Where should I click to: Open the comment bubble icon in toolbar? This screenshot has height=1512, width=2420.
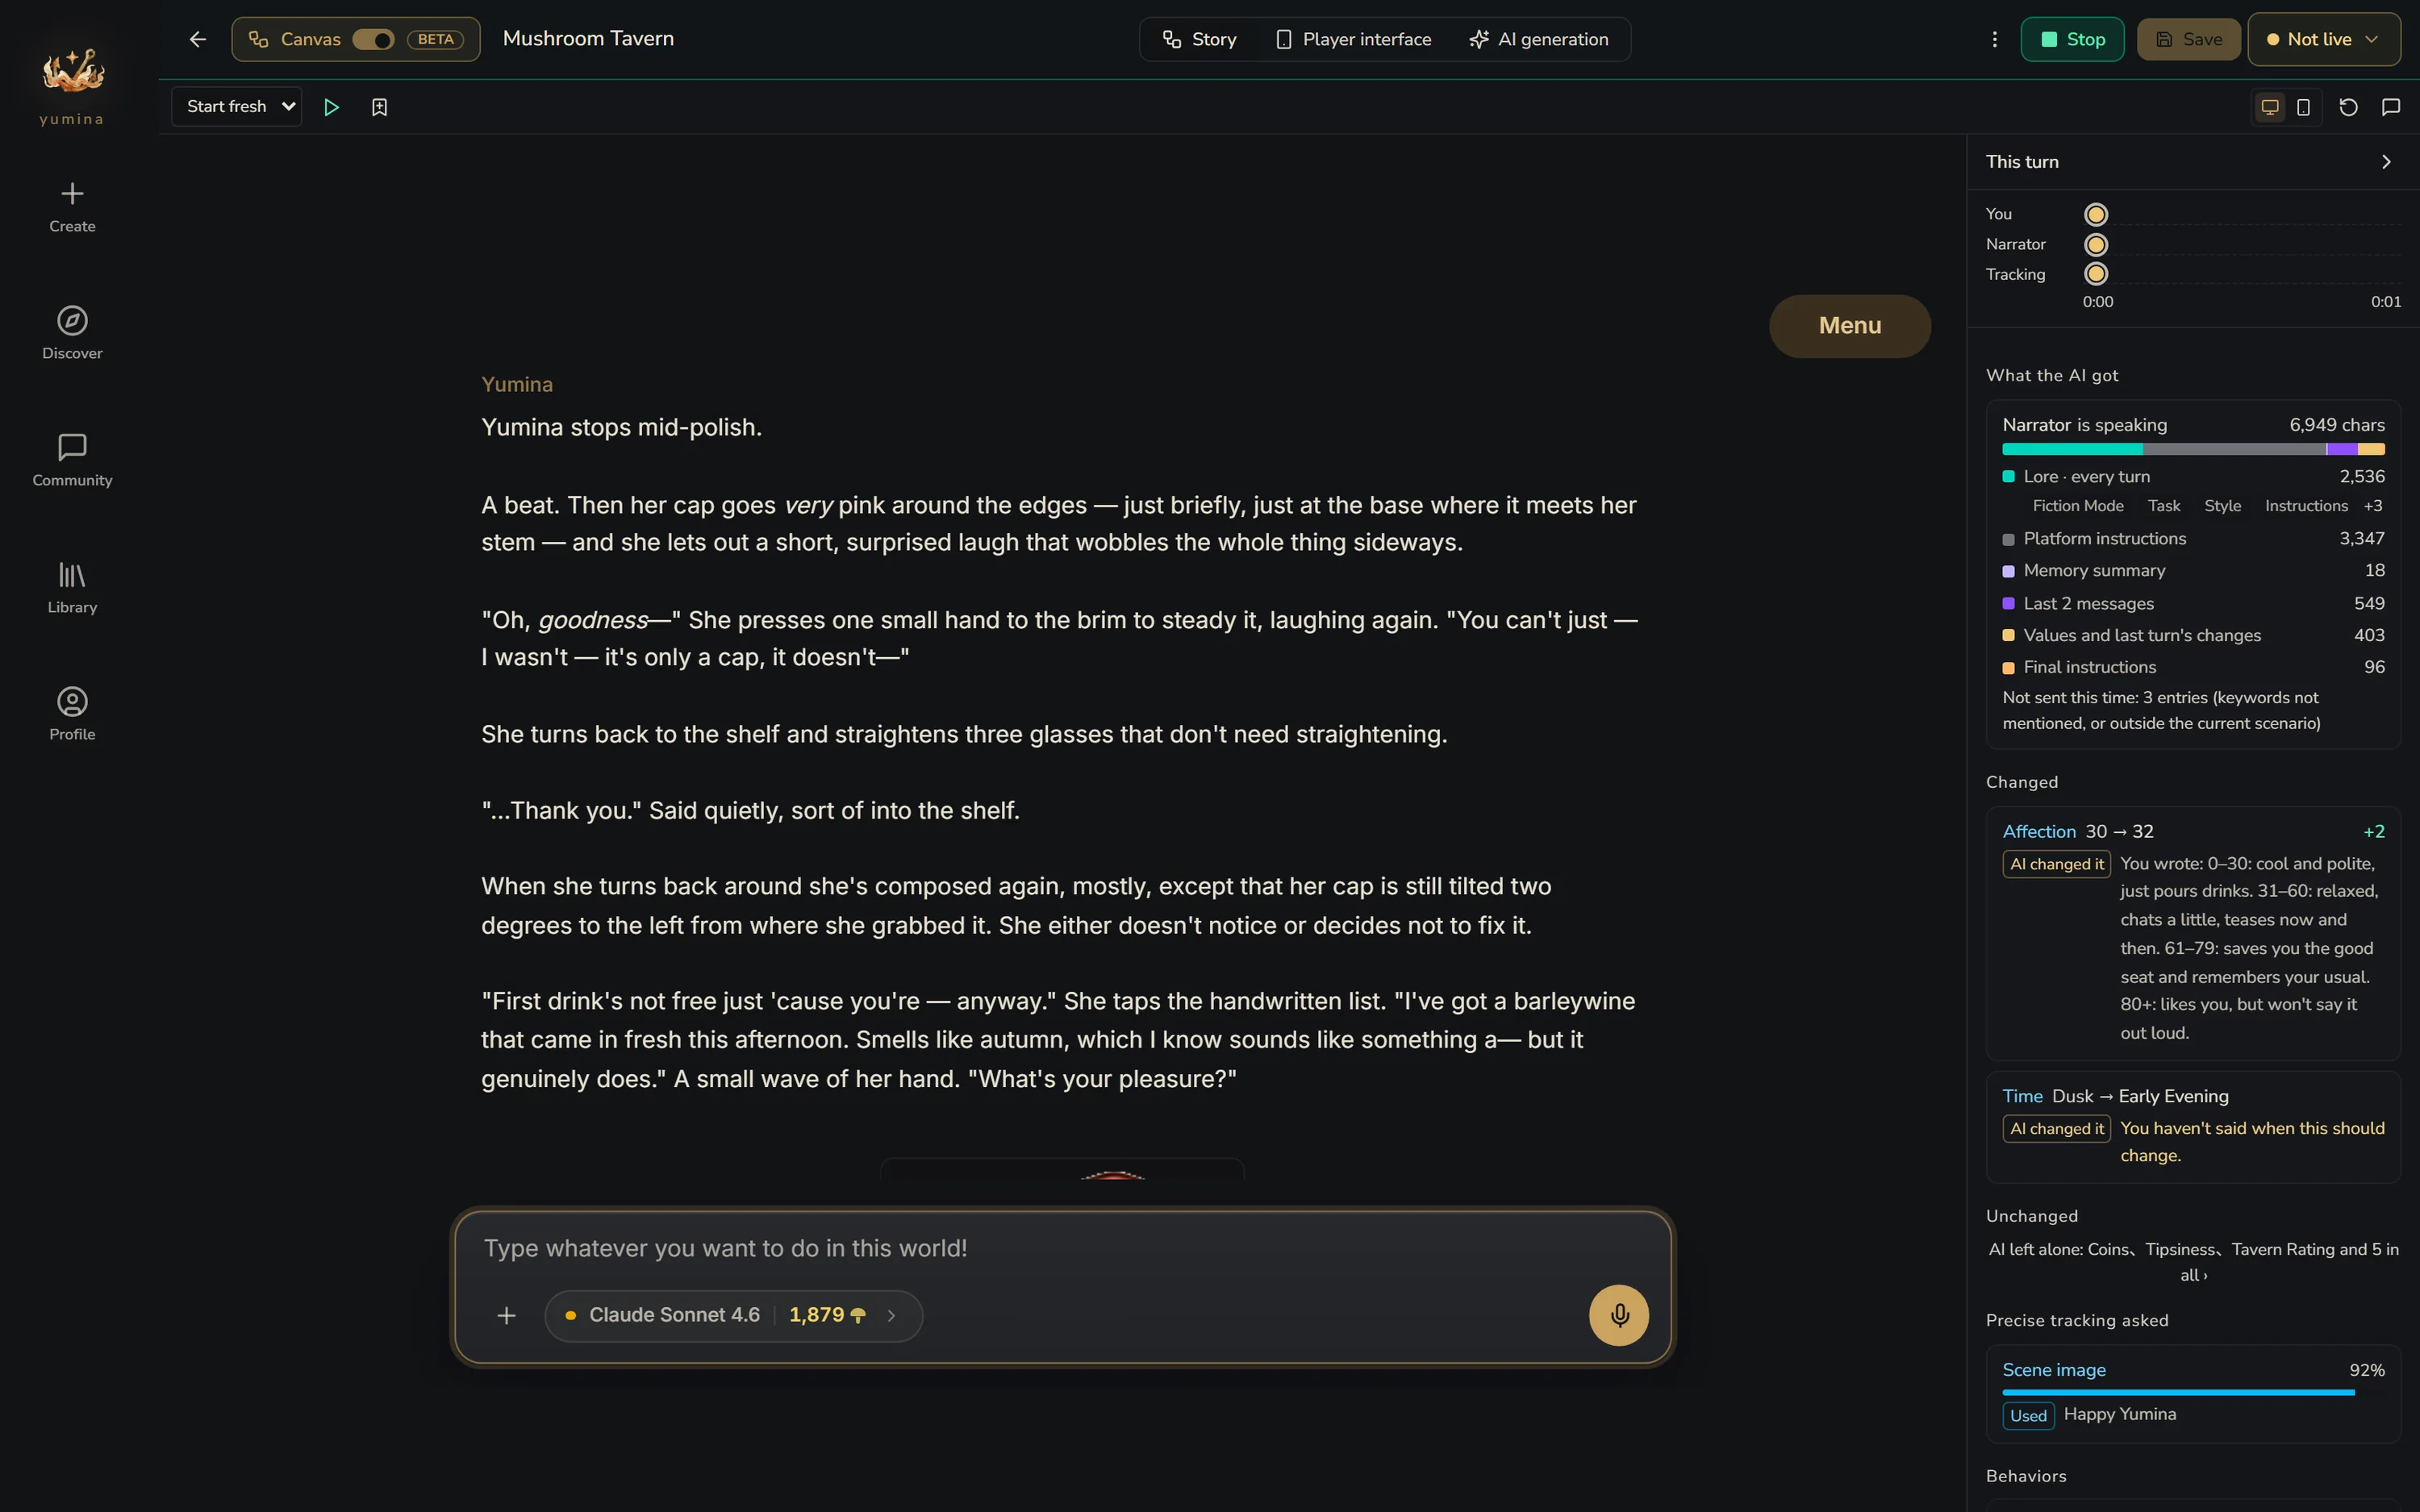pos(2391,107)
